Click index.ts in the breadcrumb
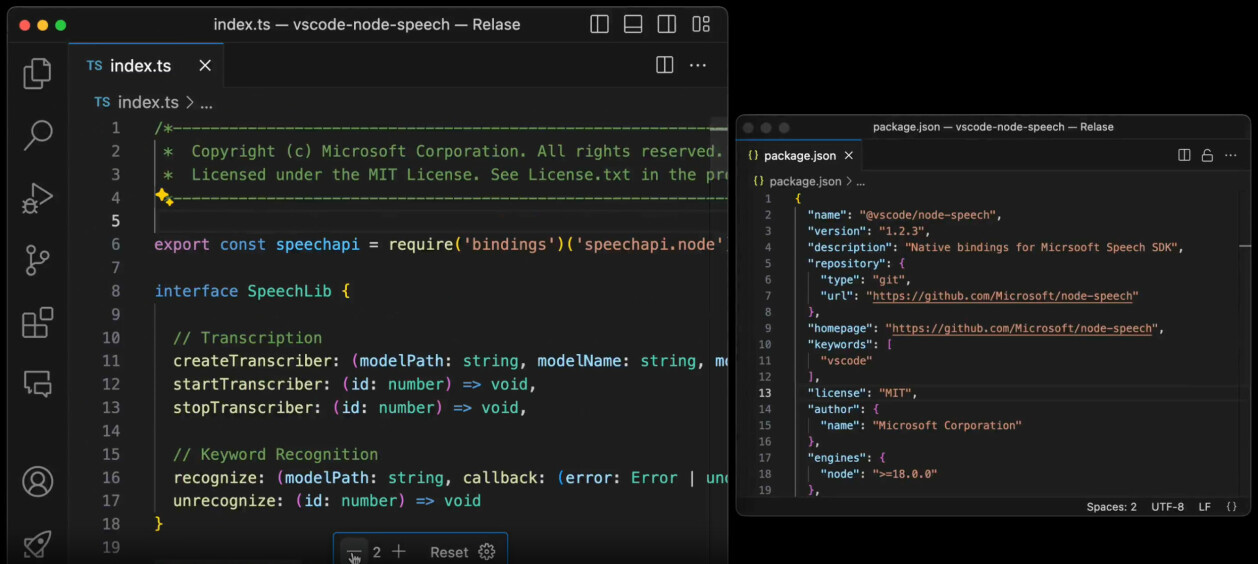 coord(148,102)
